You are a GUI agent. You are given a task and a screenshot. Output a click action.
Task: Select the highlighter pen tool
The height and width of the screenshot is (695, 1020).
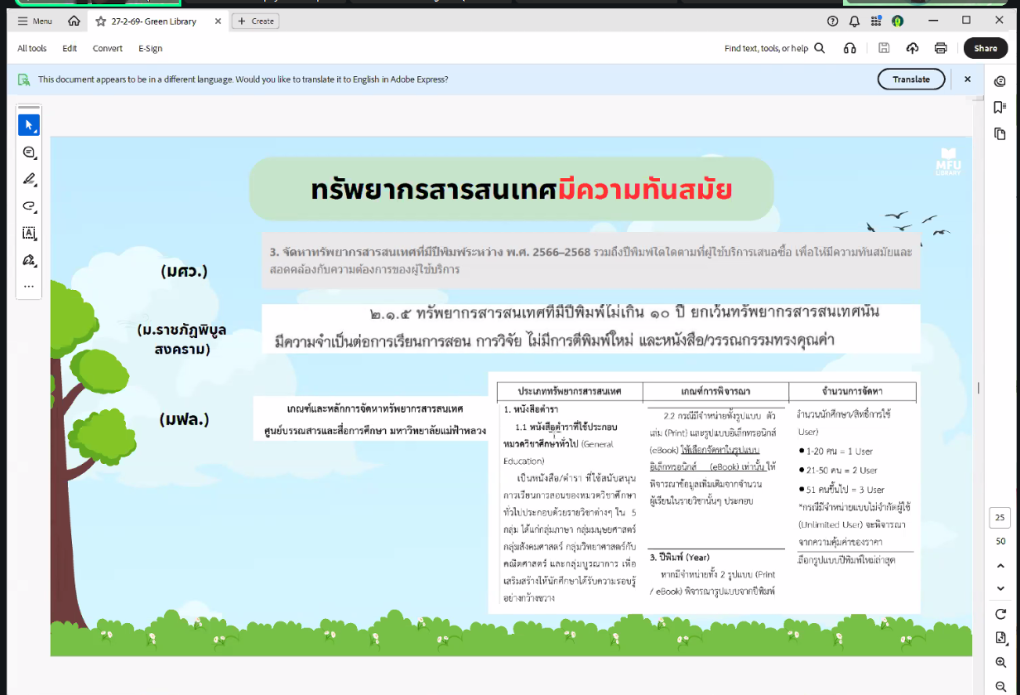pyautogui.click(x=29, y=179)
